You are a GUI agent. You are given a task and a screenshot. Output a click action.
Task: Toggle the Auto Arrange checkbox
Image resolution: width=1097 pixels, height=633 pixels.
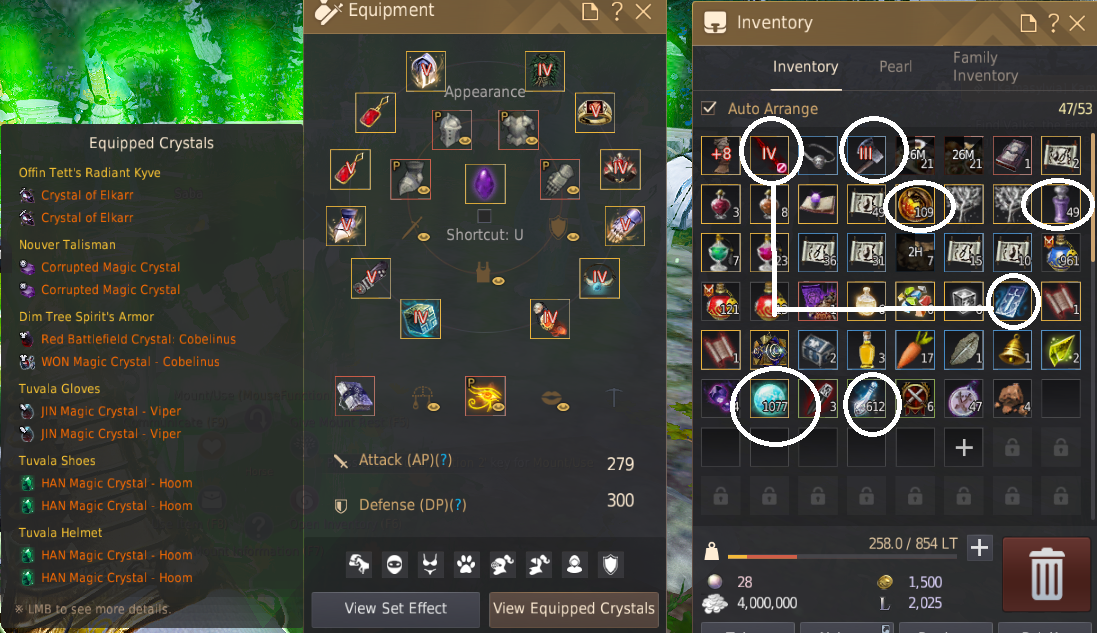tap(709, 108)
